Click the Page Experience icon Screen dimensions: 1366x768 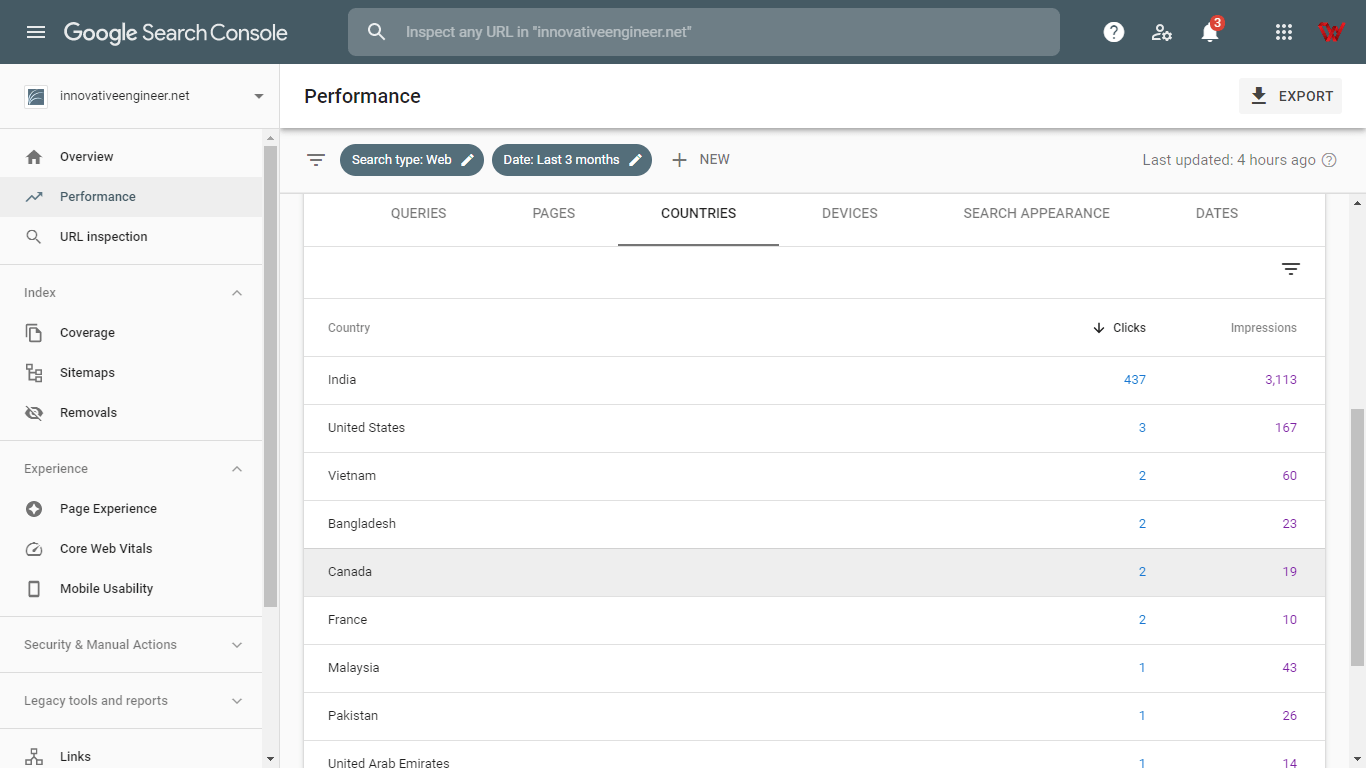coord(34,509)
